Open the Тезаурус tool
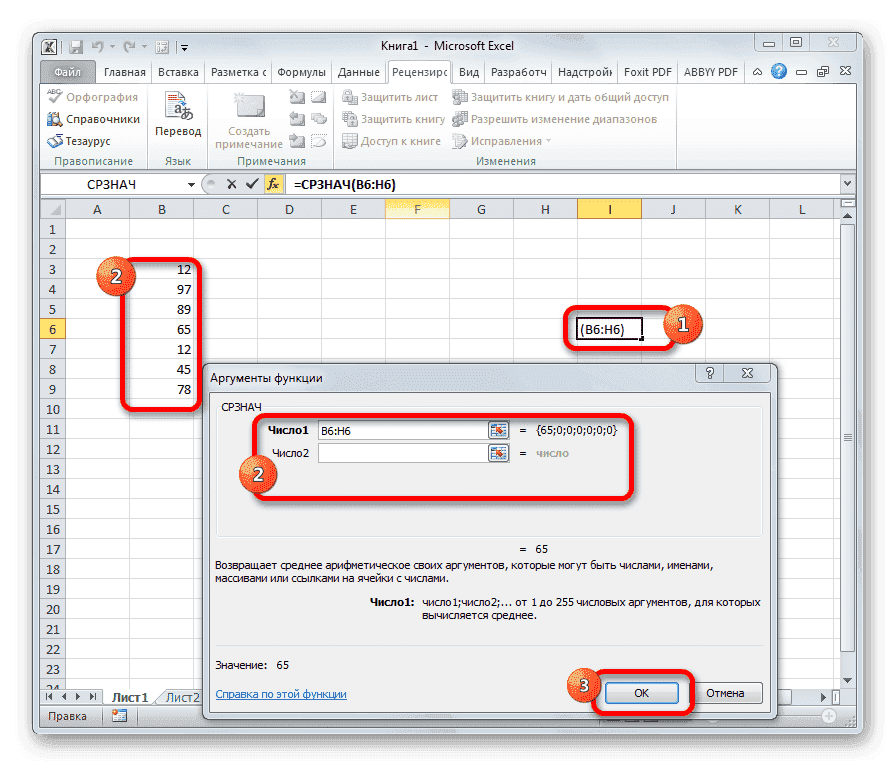The height and width of the screenshot is (767, 896). (85, 139)
